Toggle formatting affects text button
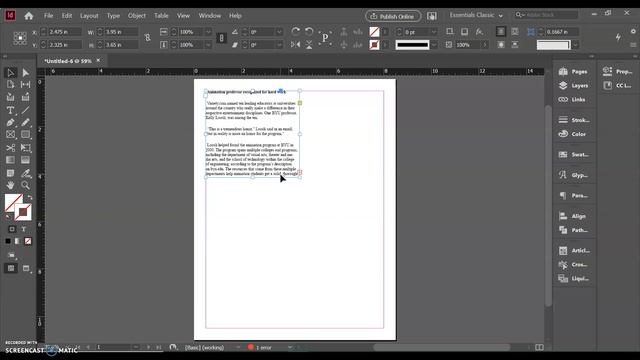 pyautogui.click(x=24, y=229)
